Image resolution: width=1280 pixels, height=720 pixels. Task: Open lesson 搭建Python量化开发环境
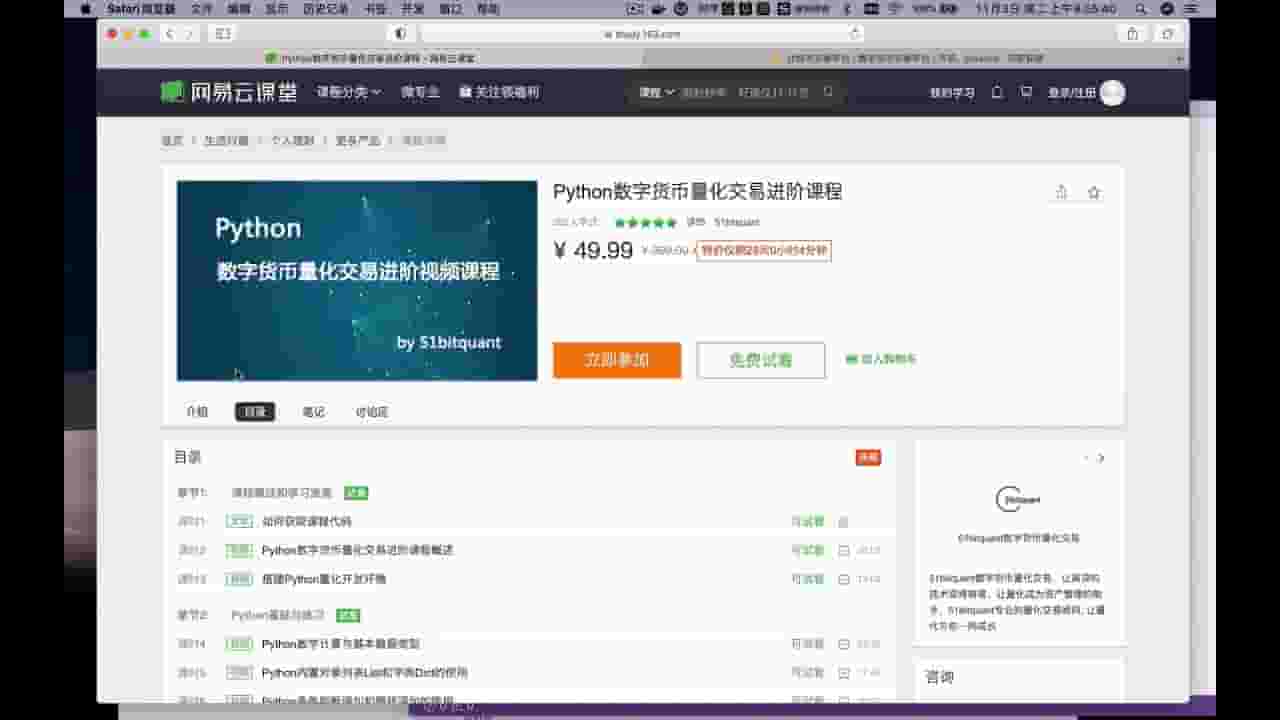coord(324,579)
